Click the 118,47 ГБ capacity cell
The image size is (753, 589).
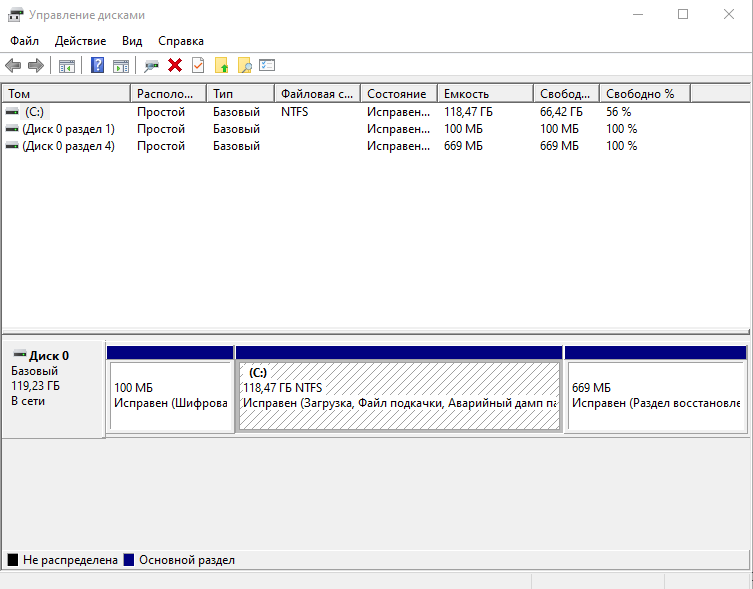click(468, 112)
